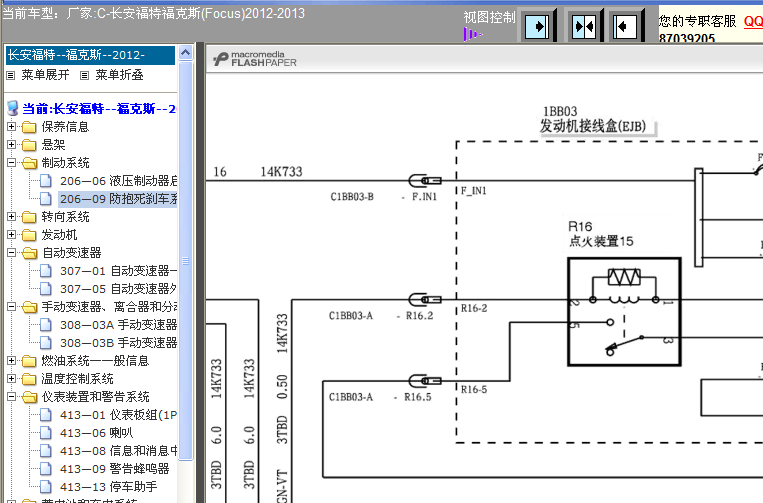This screenshot has width=763, height=503.
Task: Click the open folder icon for 自动变速器
Action: click(x=29, y=253)
